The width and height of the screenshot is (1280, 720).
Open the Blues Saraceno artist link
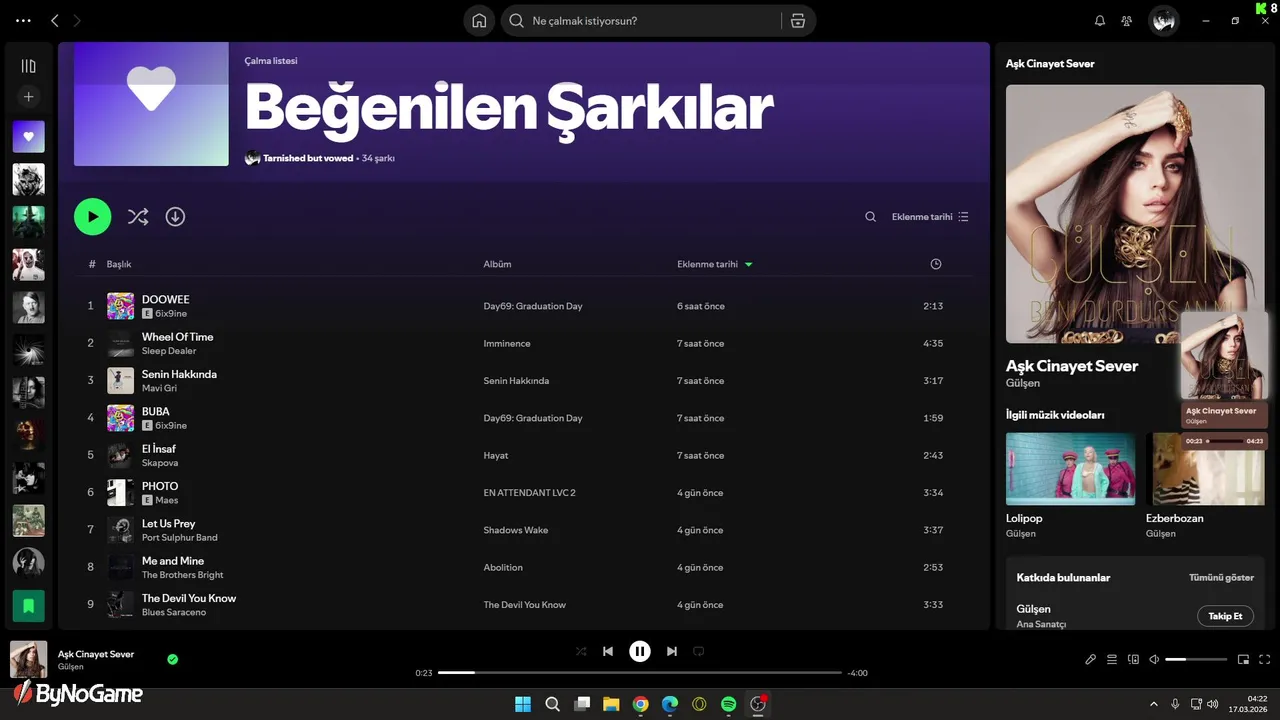pos(174,612)
